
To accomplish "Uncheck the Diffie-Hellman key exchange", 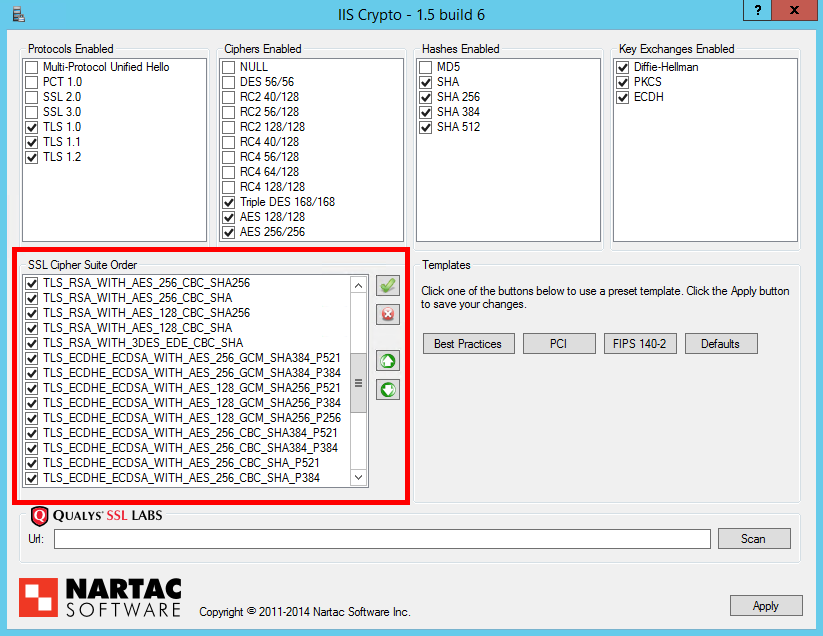I will coord(624,67).
